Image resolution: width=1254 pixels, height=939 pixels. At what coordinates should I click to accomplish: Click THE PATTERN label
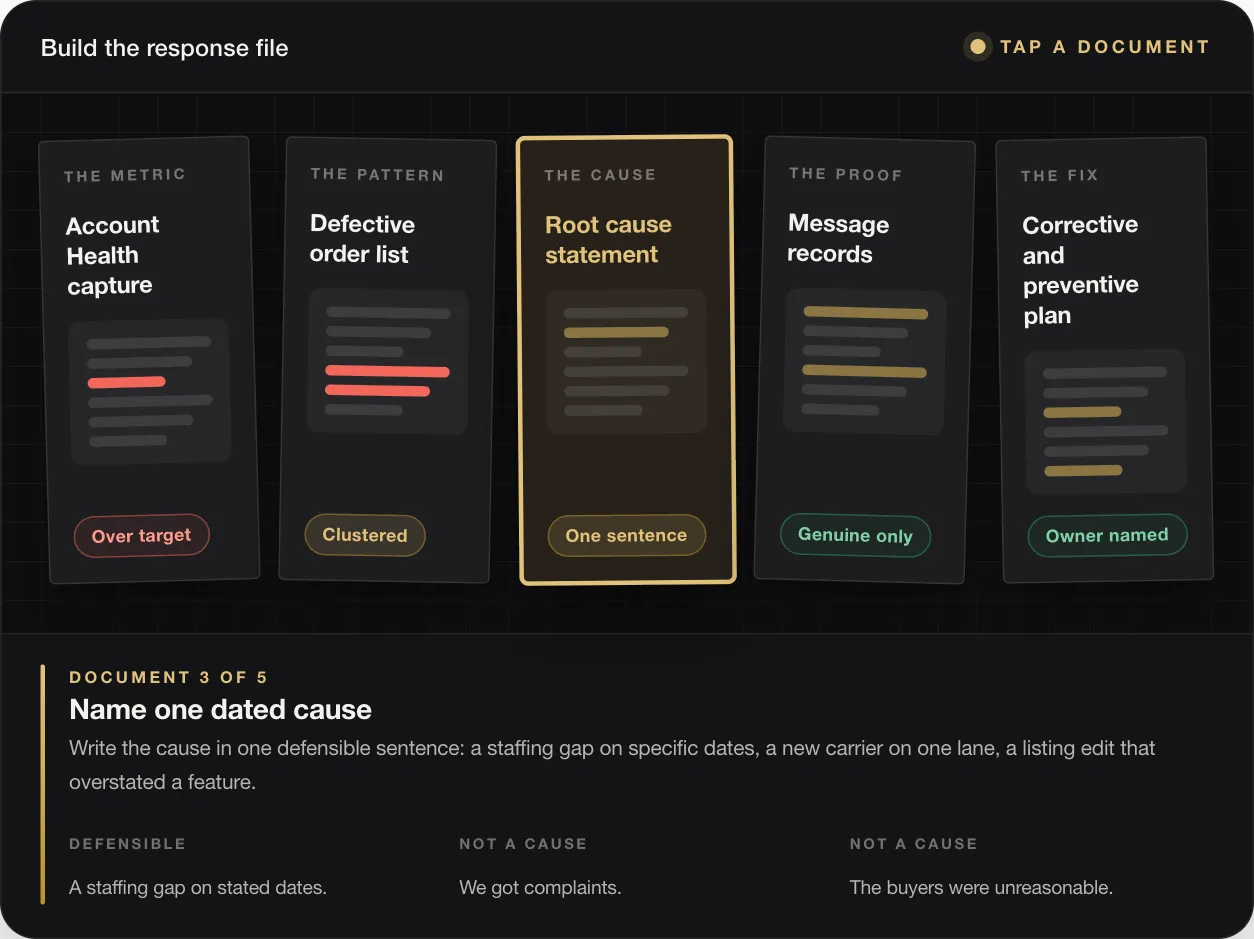point(377,174)
